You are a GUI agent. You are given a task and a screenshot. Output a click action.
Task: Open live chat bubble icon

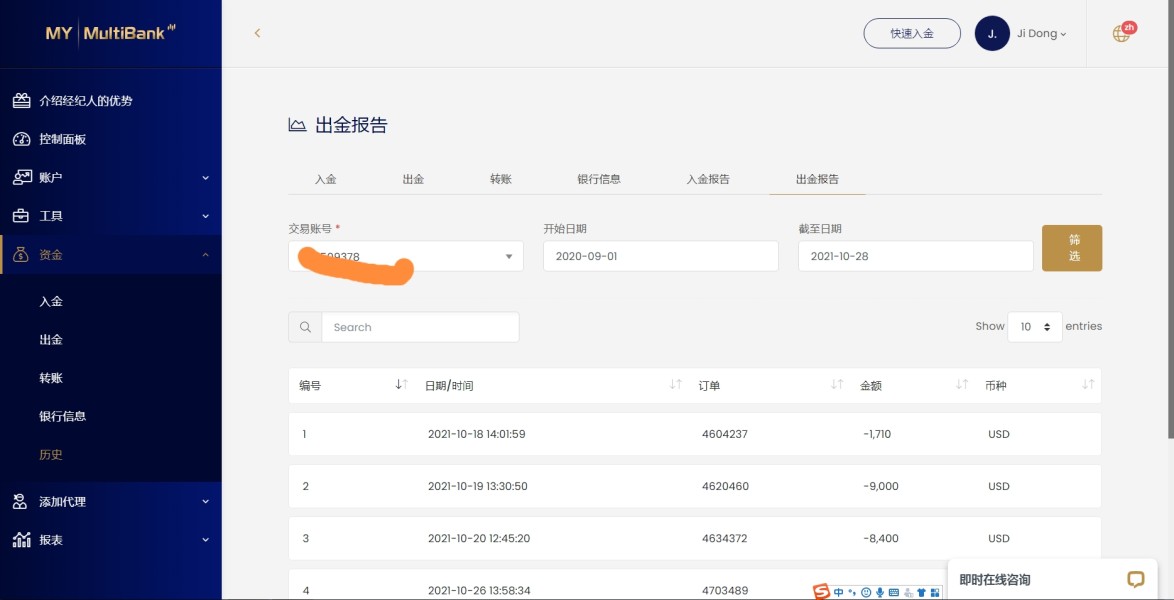(1135, 579)
